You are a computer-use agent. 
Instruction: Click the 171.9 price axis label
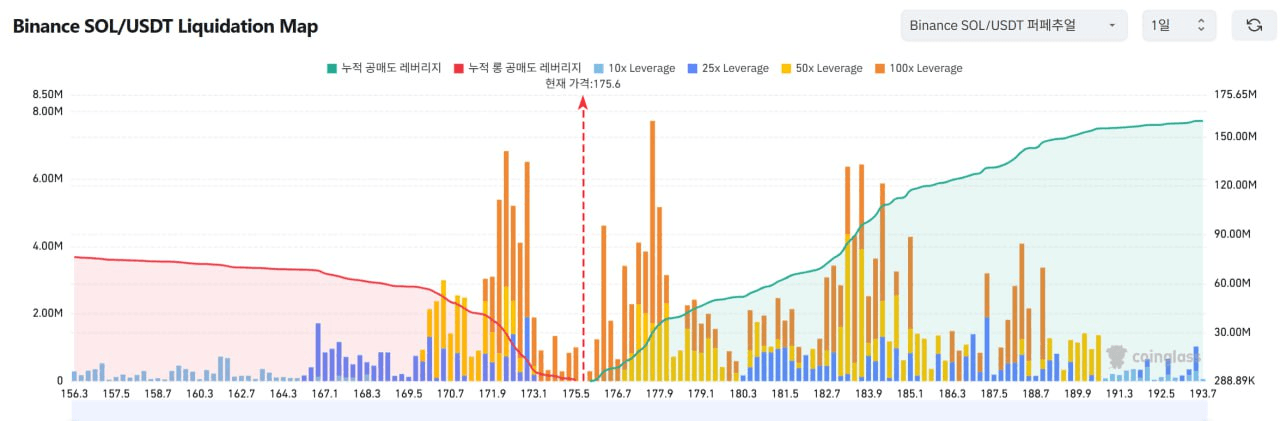tap(492, 394)
